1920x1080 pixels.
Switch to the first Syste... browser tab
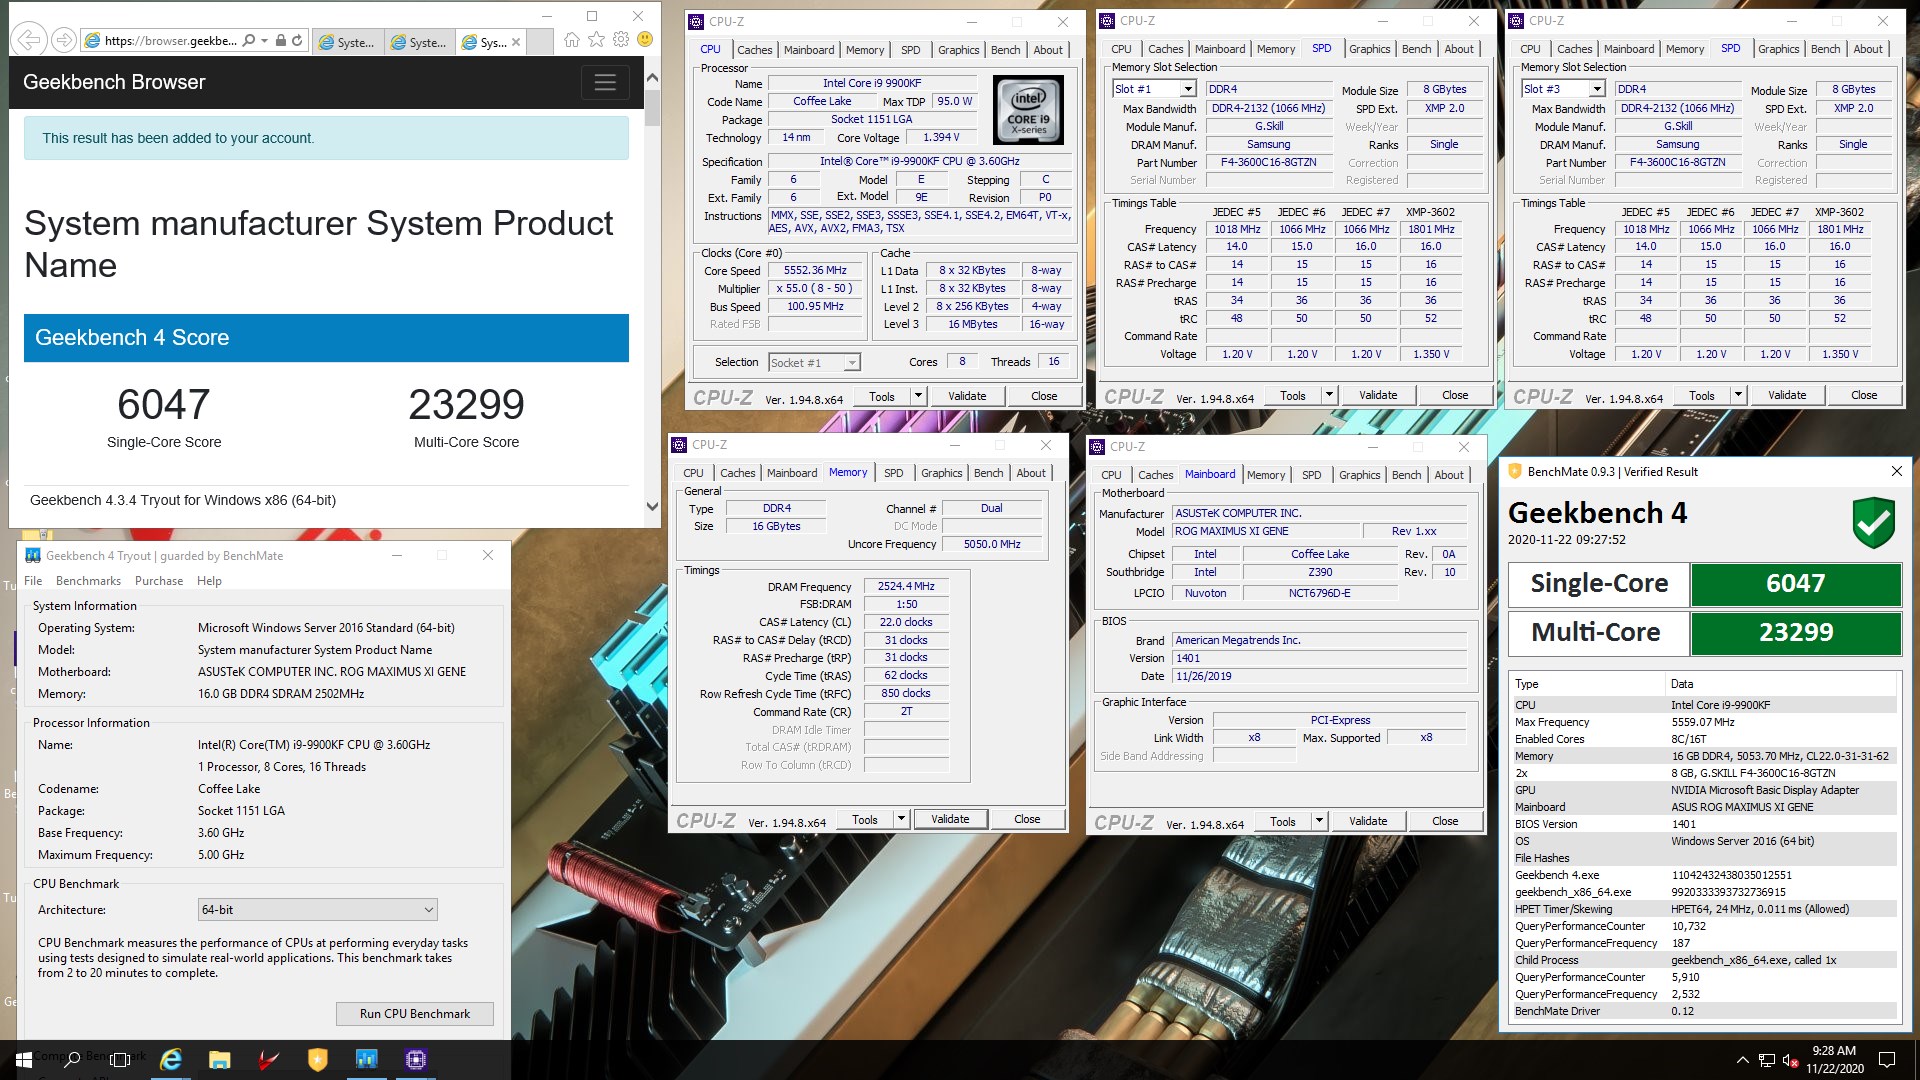[346, 42]
